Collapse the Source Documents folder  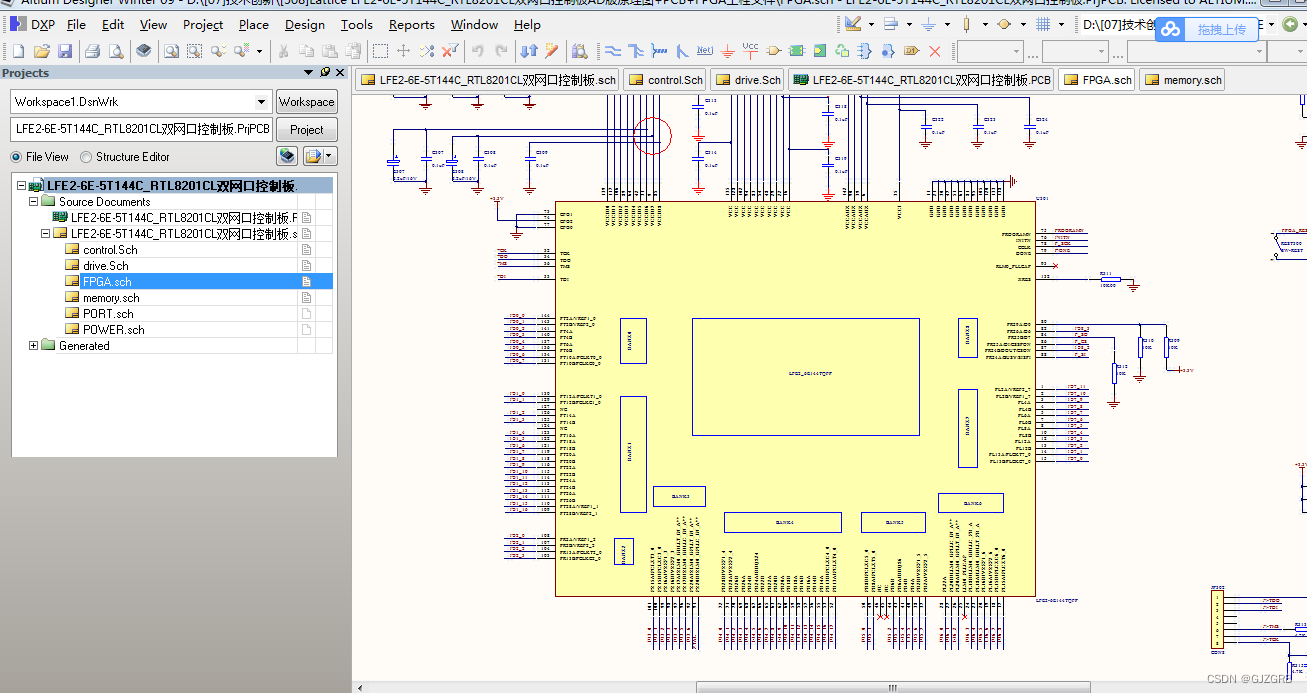click(35, 200)
